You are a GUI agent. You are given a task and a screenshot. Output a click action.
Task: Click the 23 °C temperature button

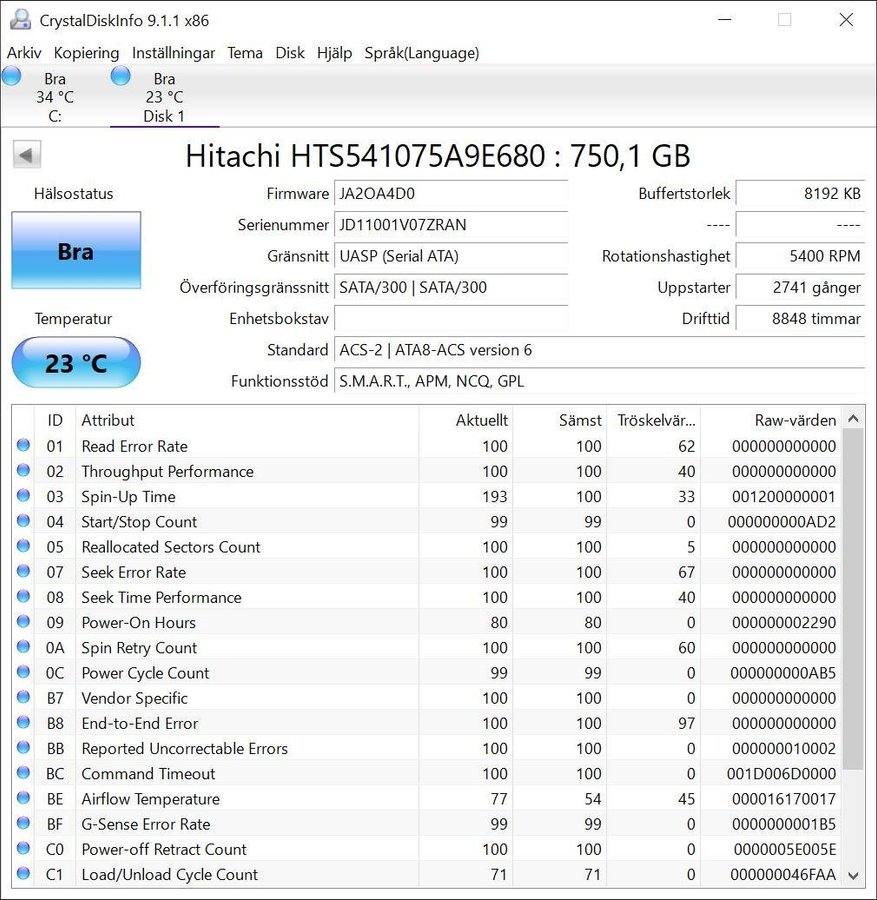coord(76,363)
